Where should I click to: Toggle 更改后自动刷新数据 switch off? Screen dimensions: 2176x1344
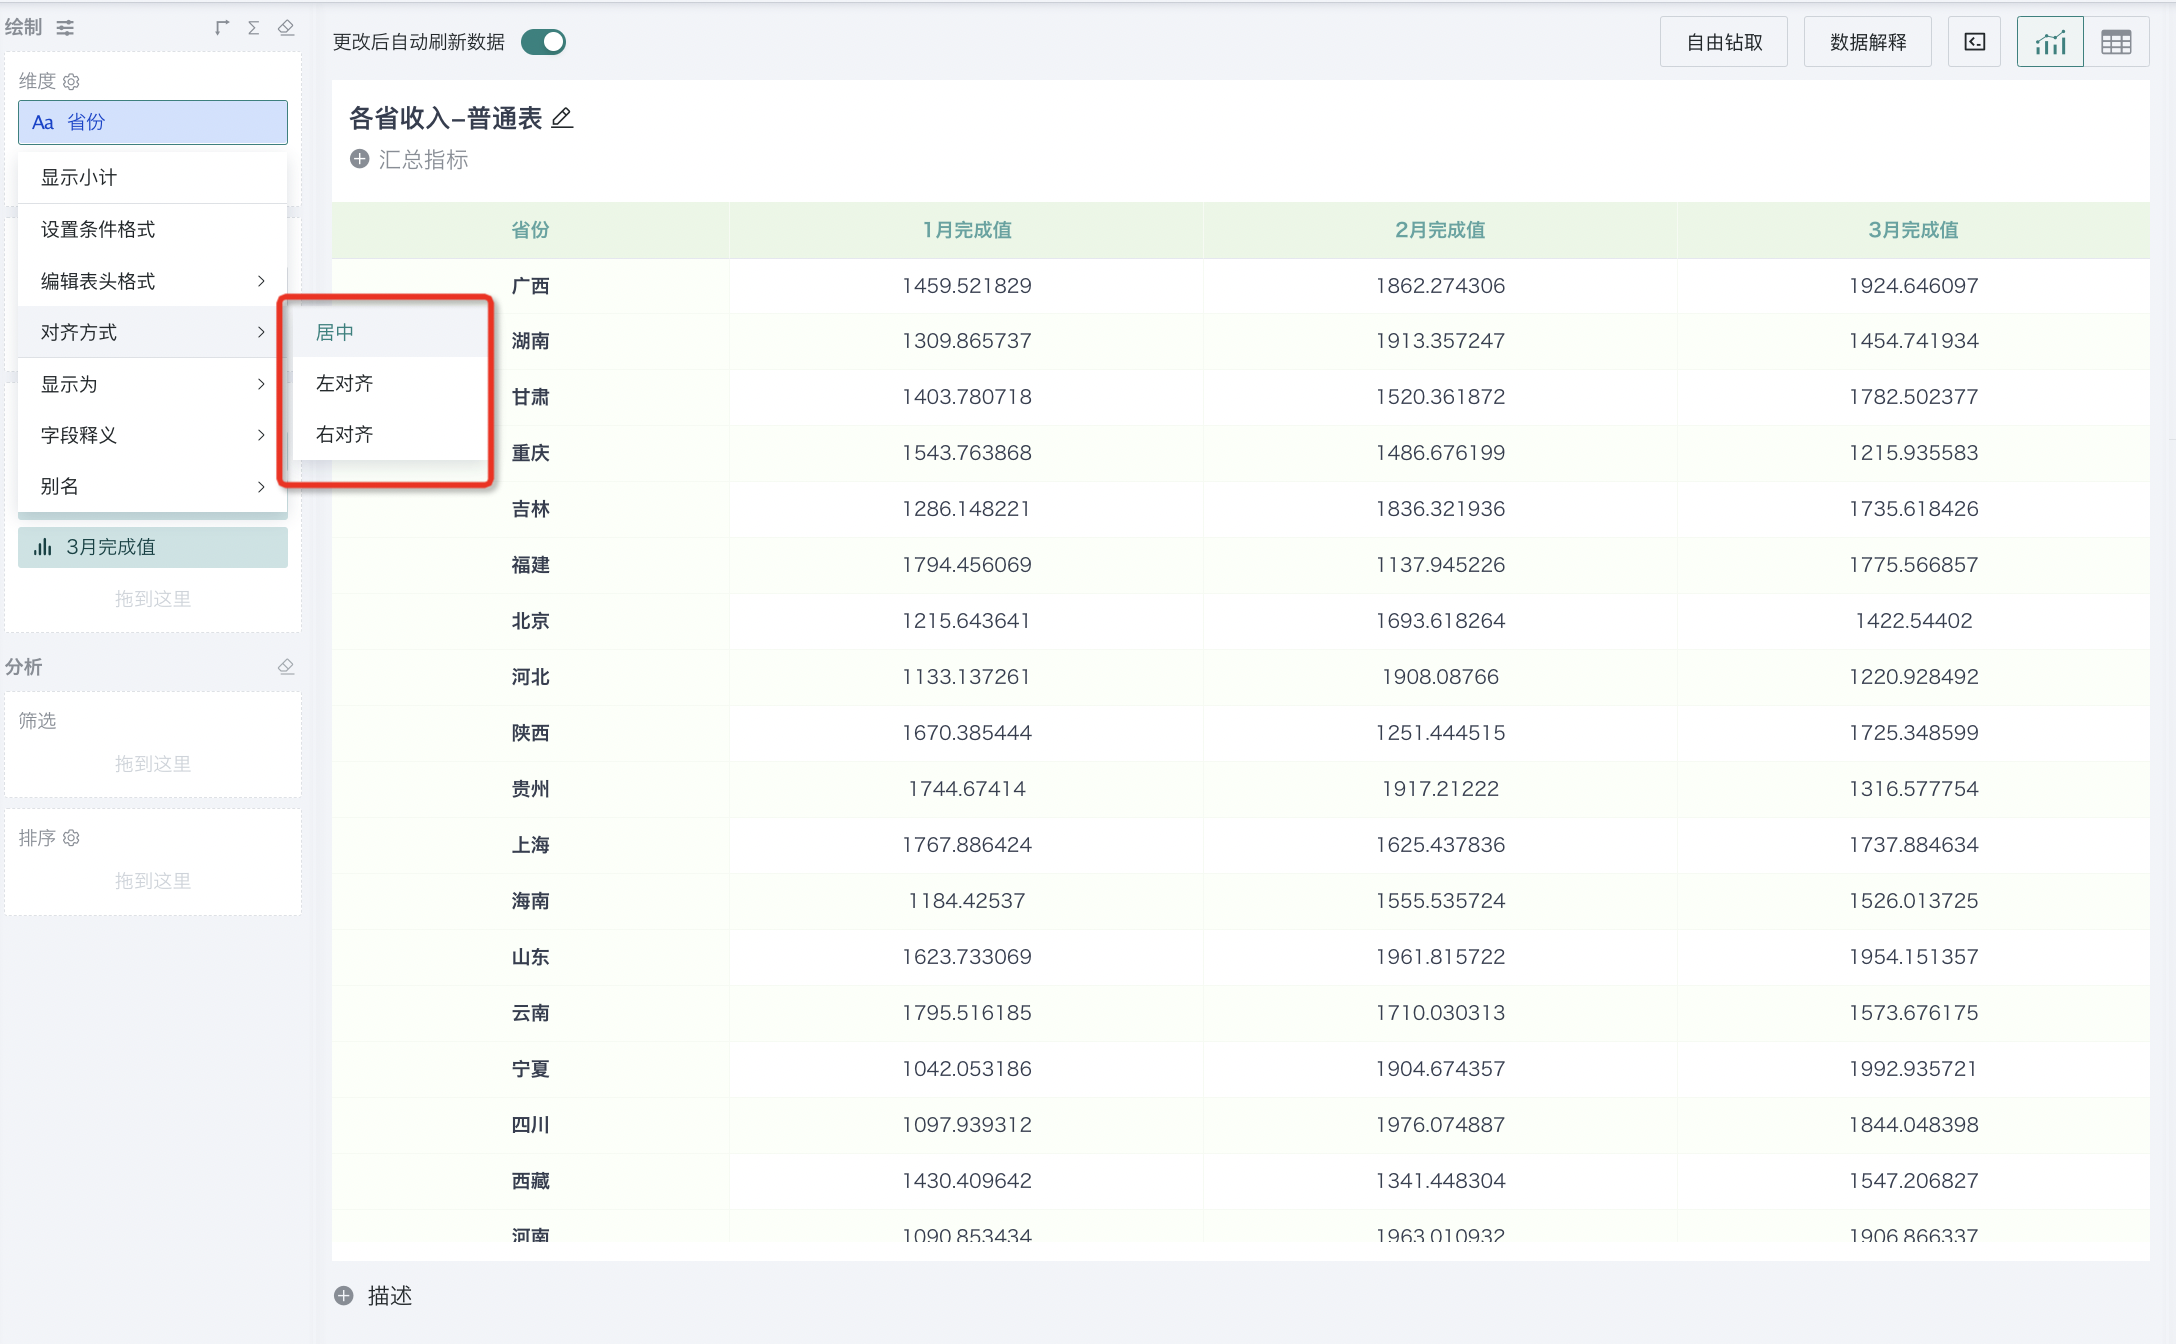click(544, 42)
